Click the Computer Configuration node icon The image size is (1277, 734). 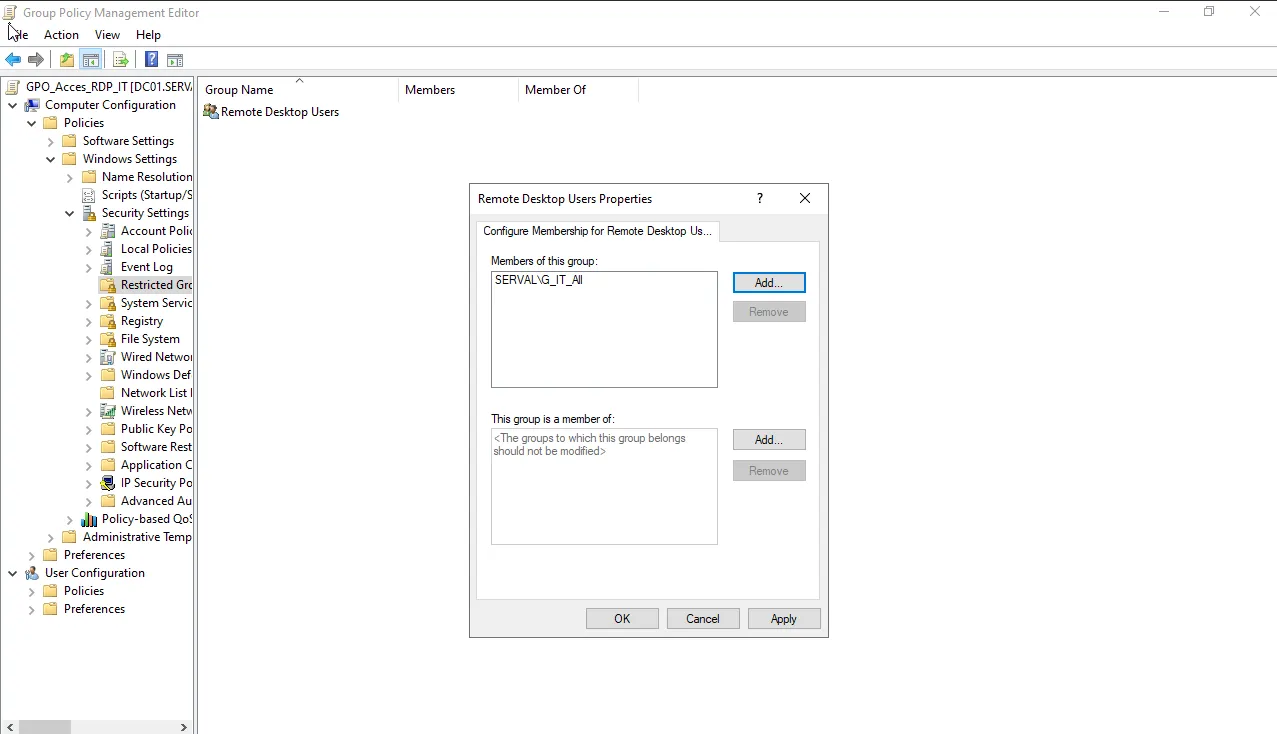click(33, 105)
